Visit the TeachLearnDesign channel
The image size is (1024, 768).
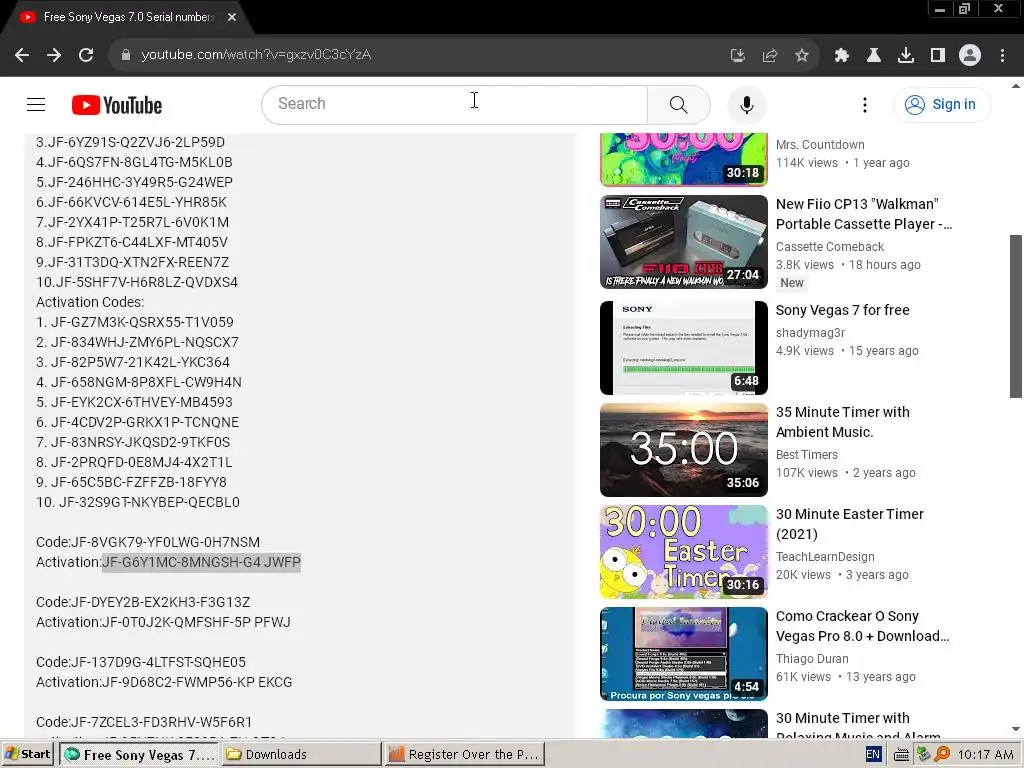click(x=825, y=556)
